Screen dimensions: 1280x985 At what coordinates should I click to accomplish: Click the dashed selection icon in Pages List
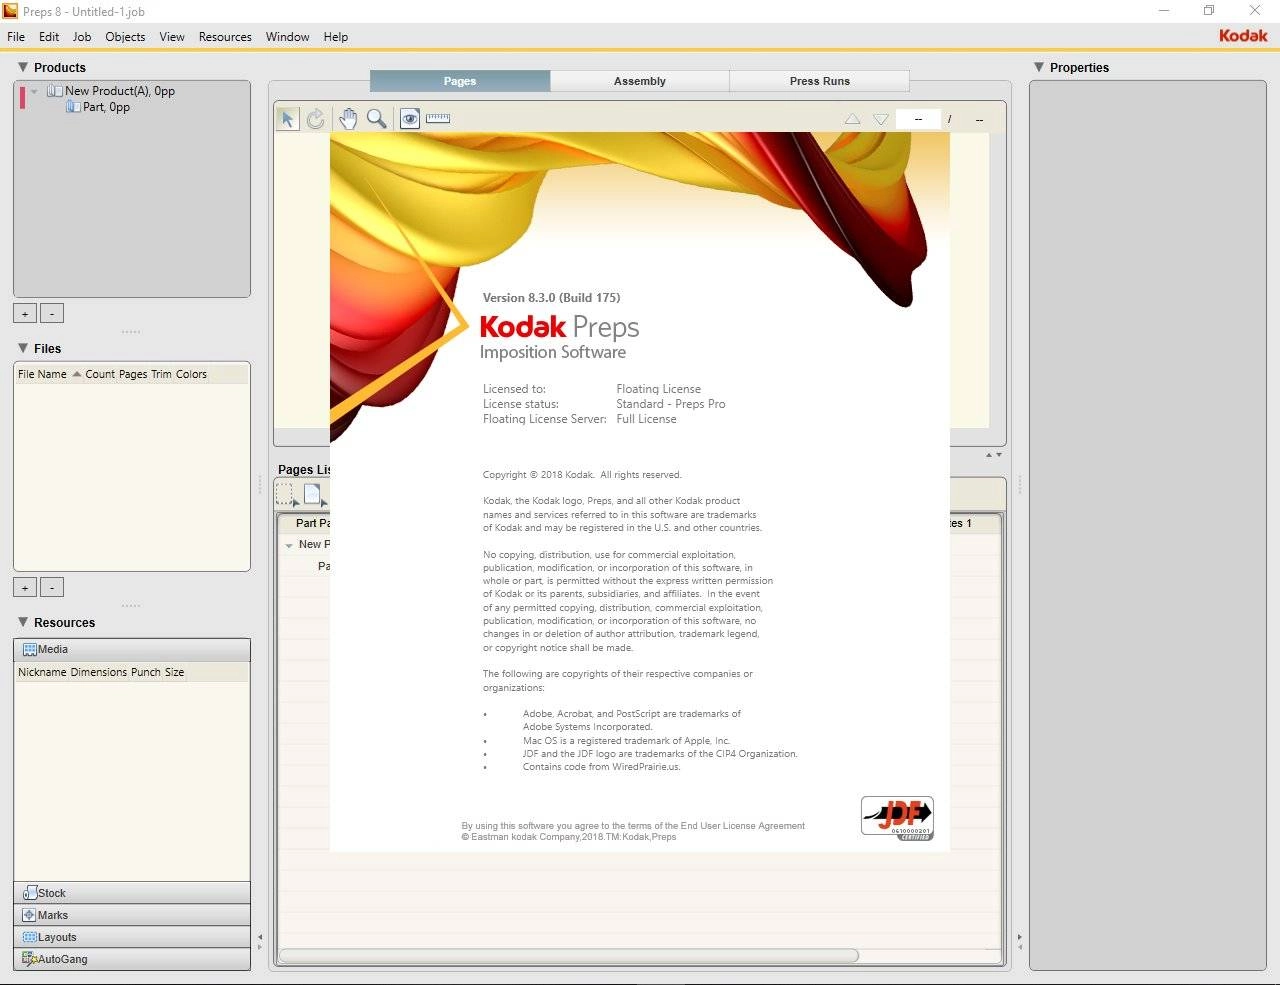point(287,494)
